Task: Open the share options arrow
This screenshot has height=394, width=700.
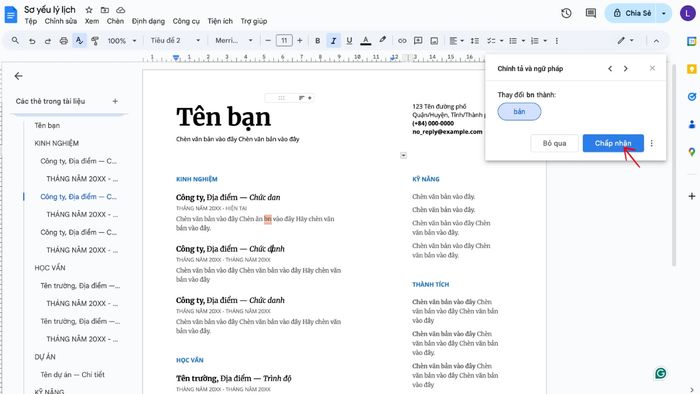Action: [664, 13]
